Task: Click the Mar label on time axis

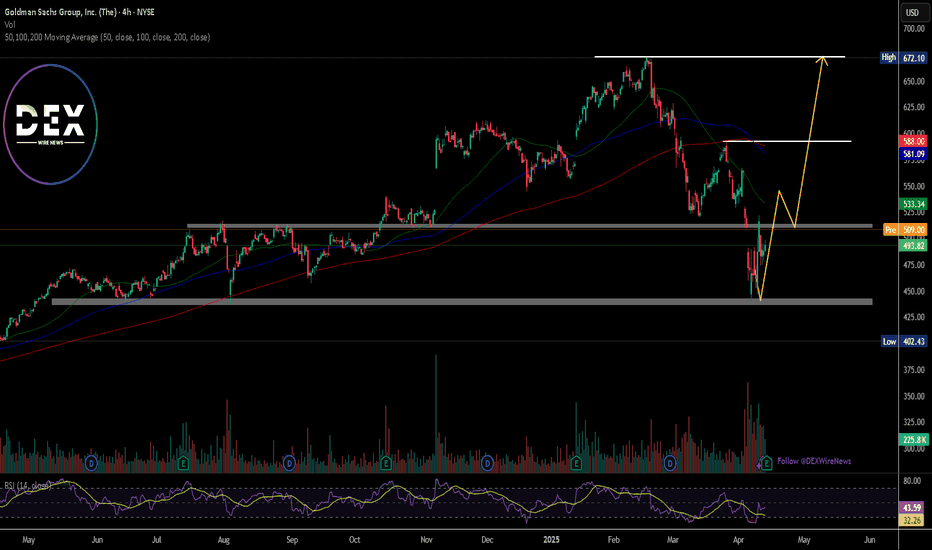Action: tap(672, 540)
